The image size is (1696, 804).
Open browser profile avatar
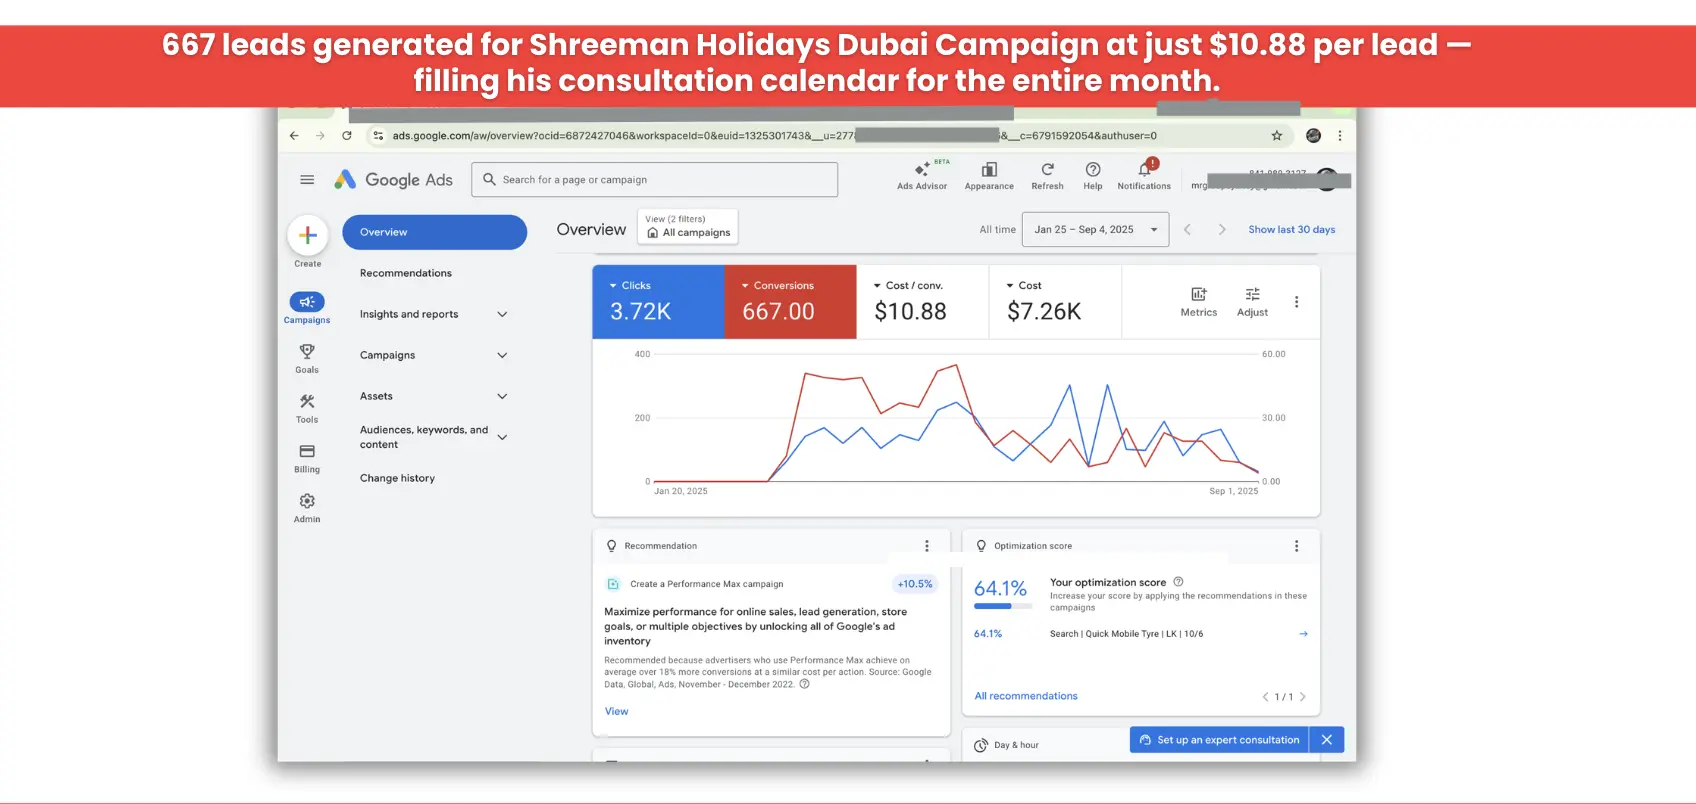tap(1314, 136)
